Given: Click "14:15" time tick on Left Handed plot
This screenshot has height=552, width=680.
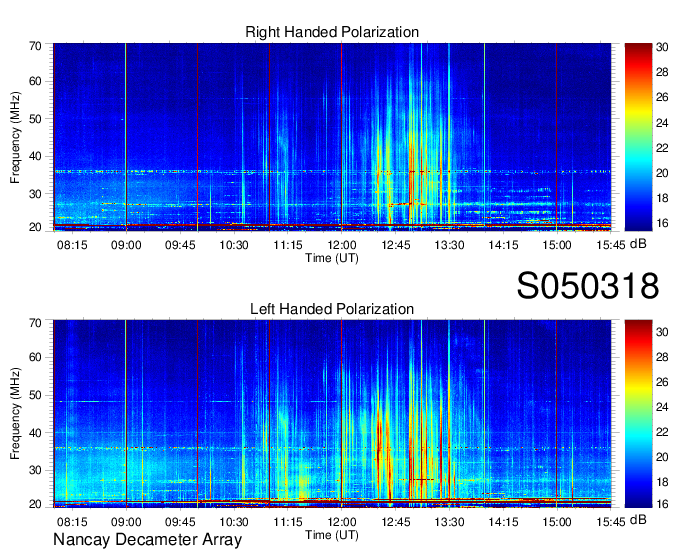Looking at the screenshot, I should coord(503,522).
